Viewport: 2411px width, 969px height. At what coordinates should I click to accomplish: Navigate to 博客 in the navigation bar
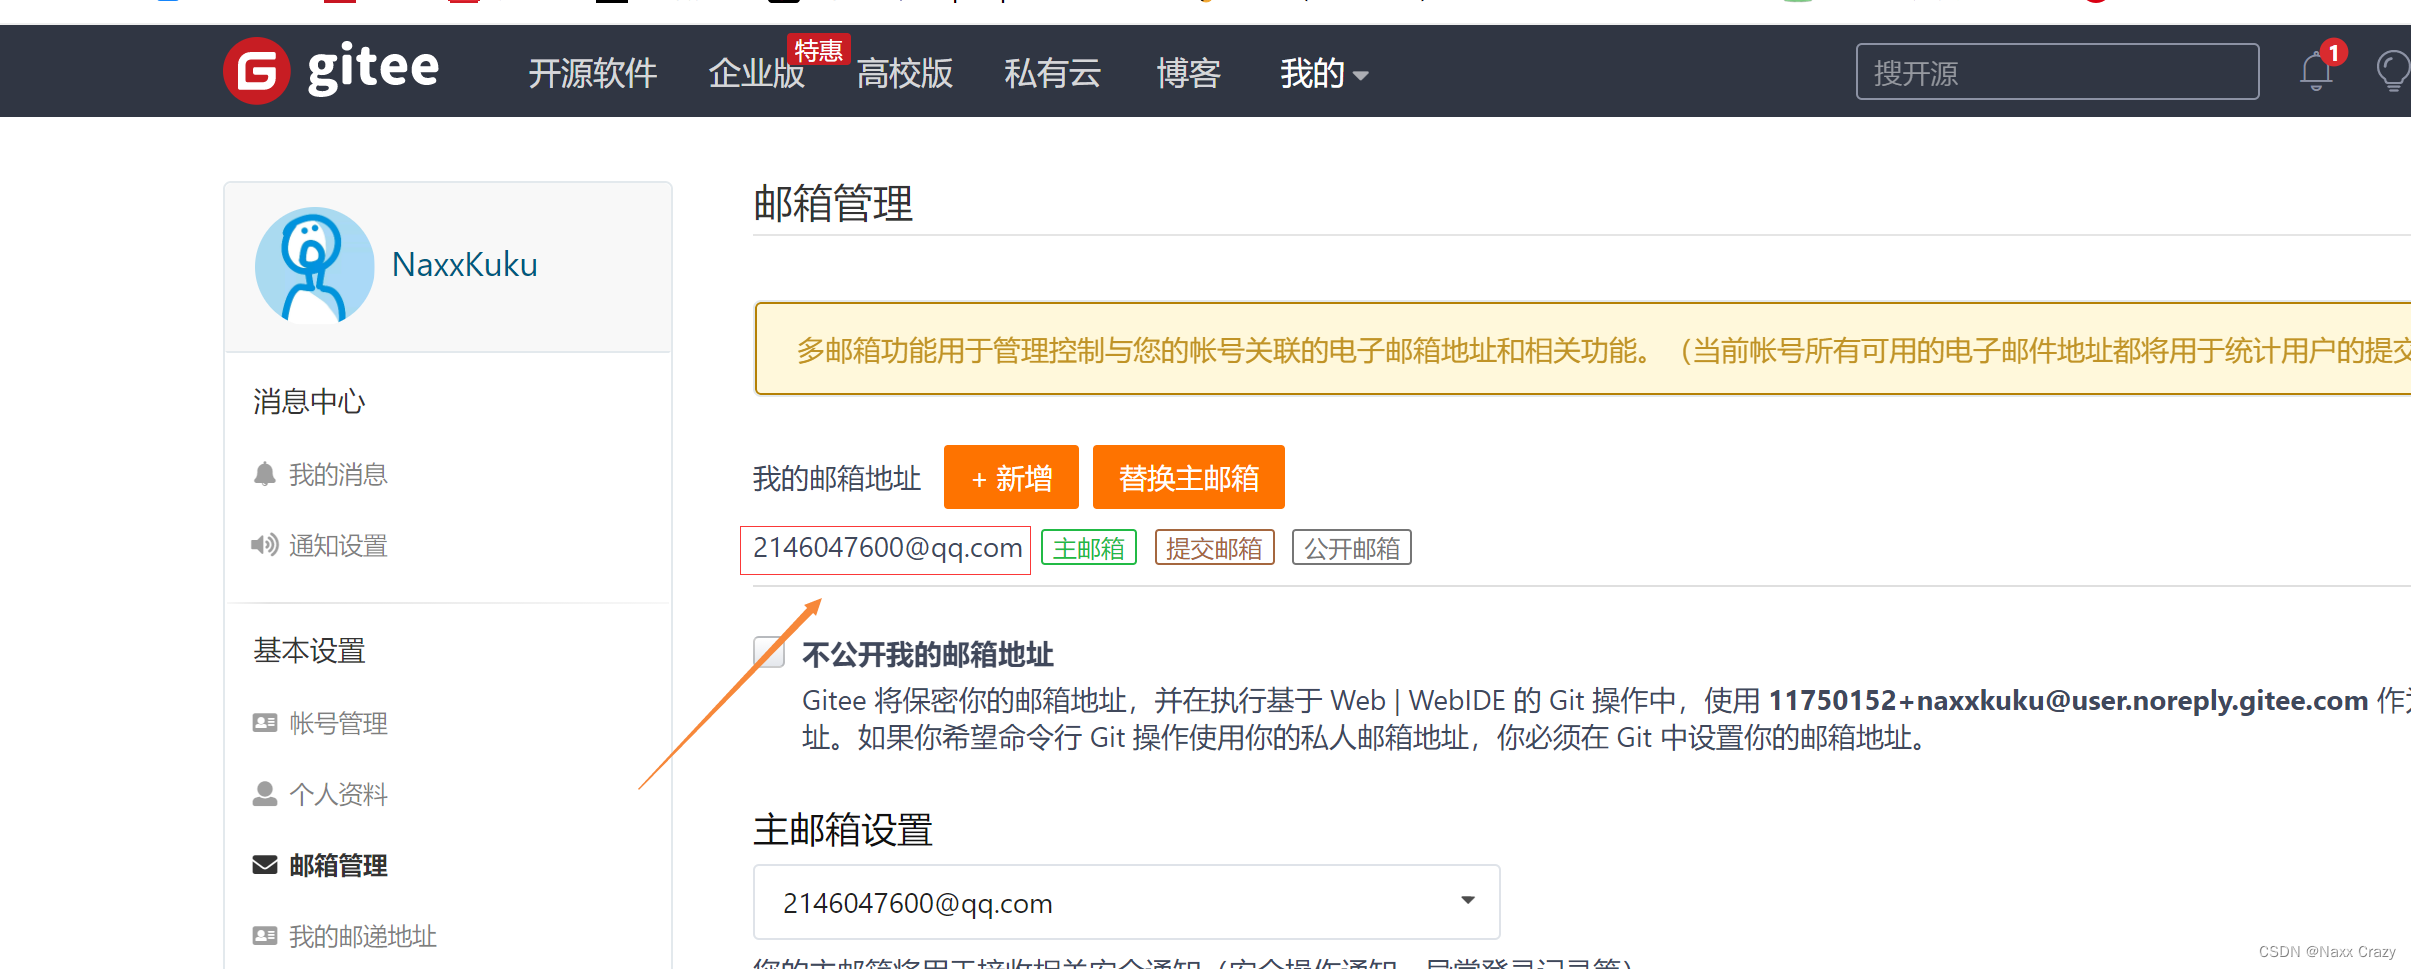point(1188,73)
